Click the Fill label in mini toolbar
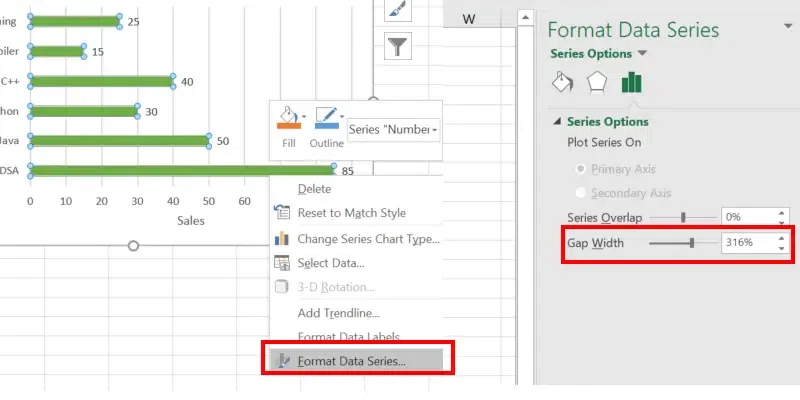800x400 pixels. (289, 143)
